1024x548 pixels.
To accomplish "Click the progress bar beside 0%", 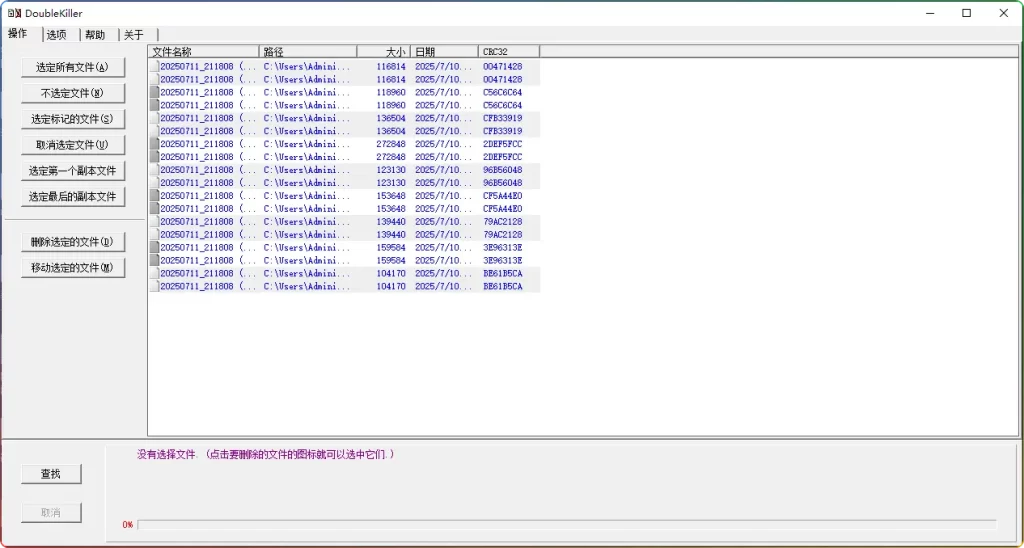I will (x=567, y=525).
